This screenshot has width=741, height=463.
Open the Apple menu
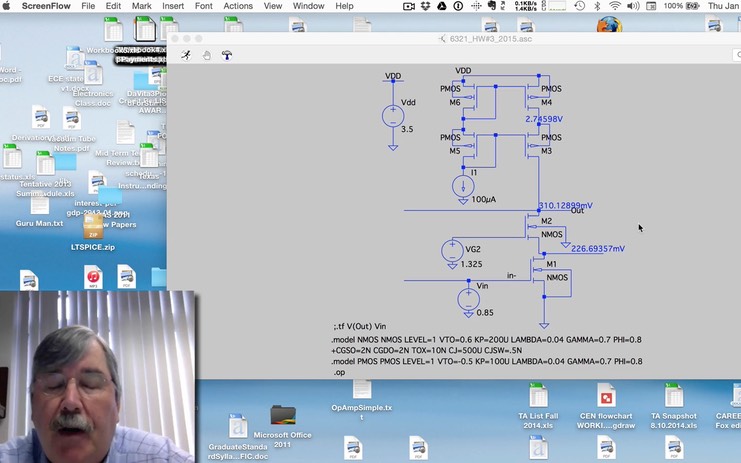click(x=11, y=6)
